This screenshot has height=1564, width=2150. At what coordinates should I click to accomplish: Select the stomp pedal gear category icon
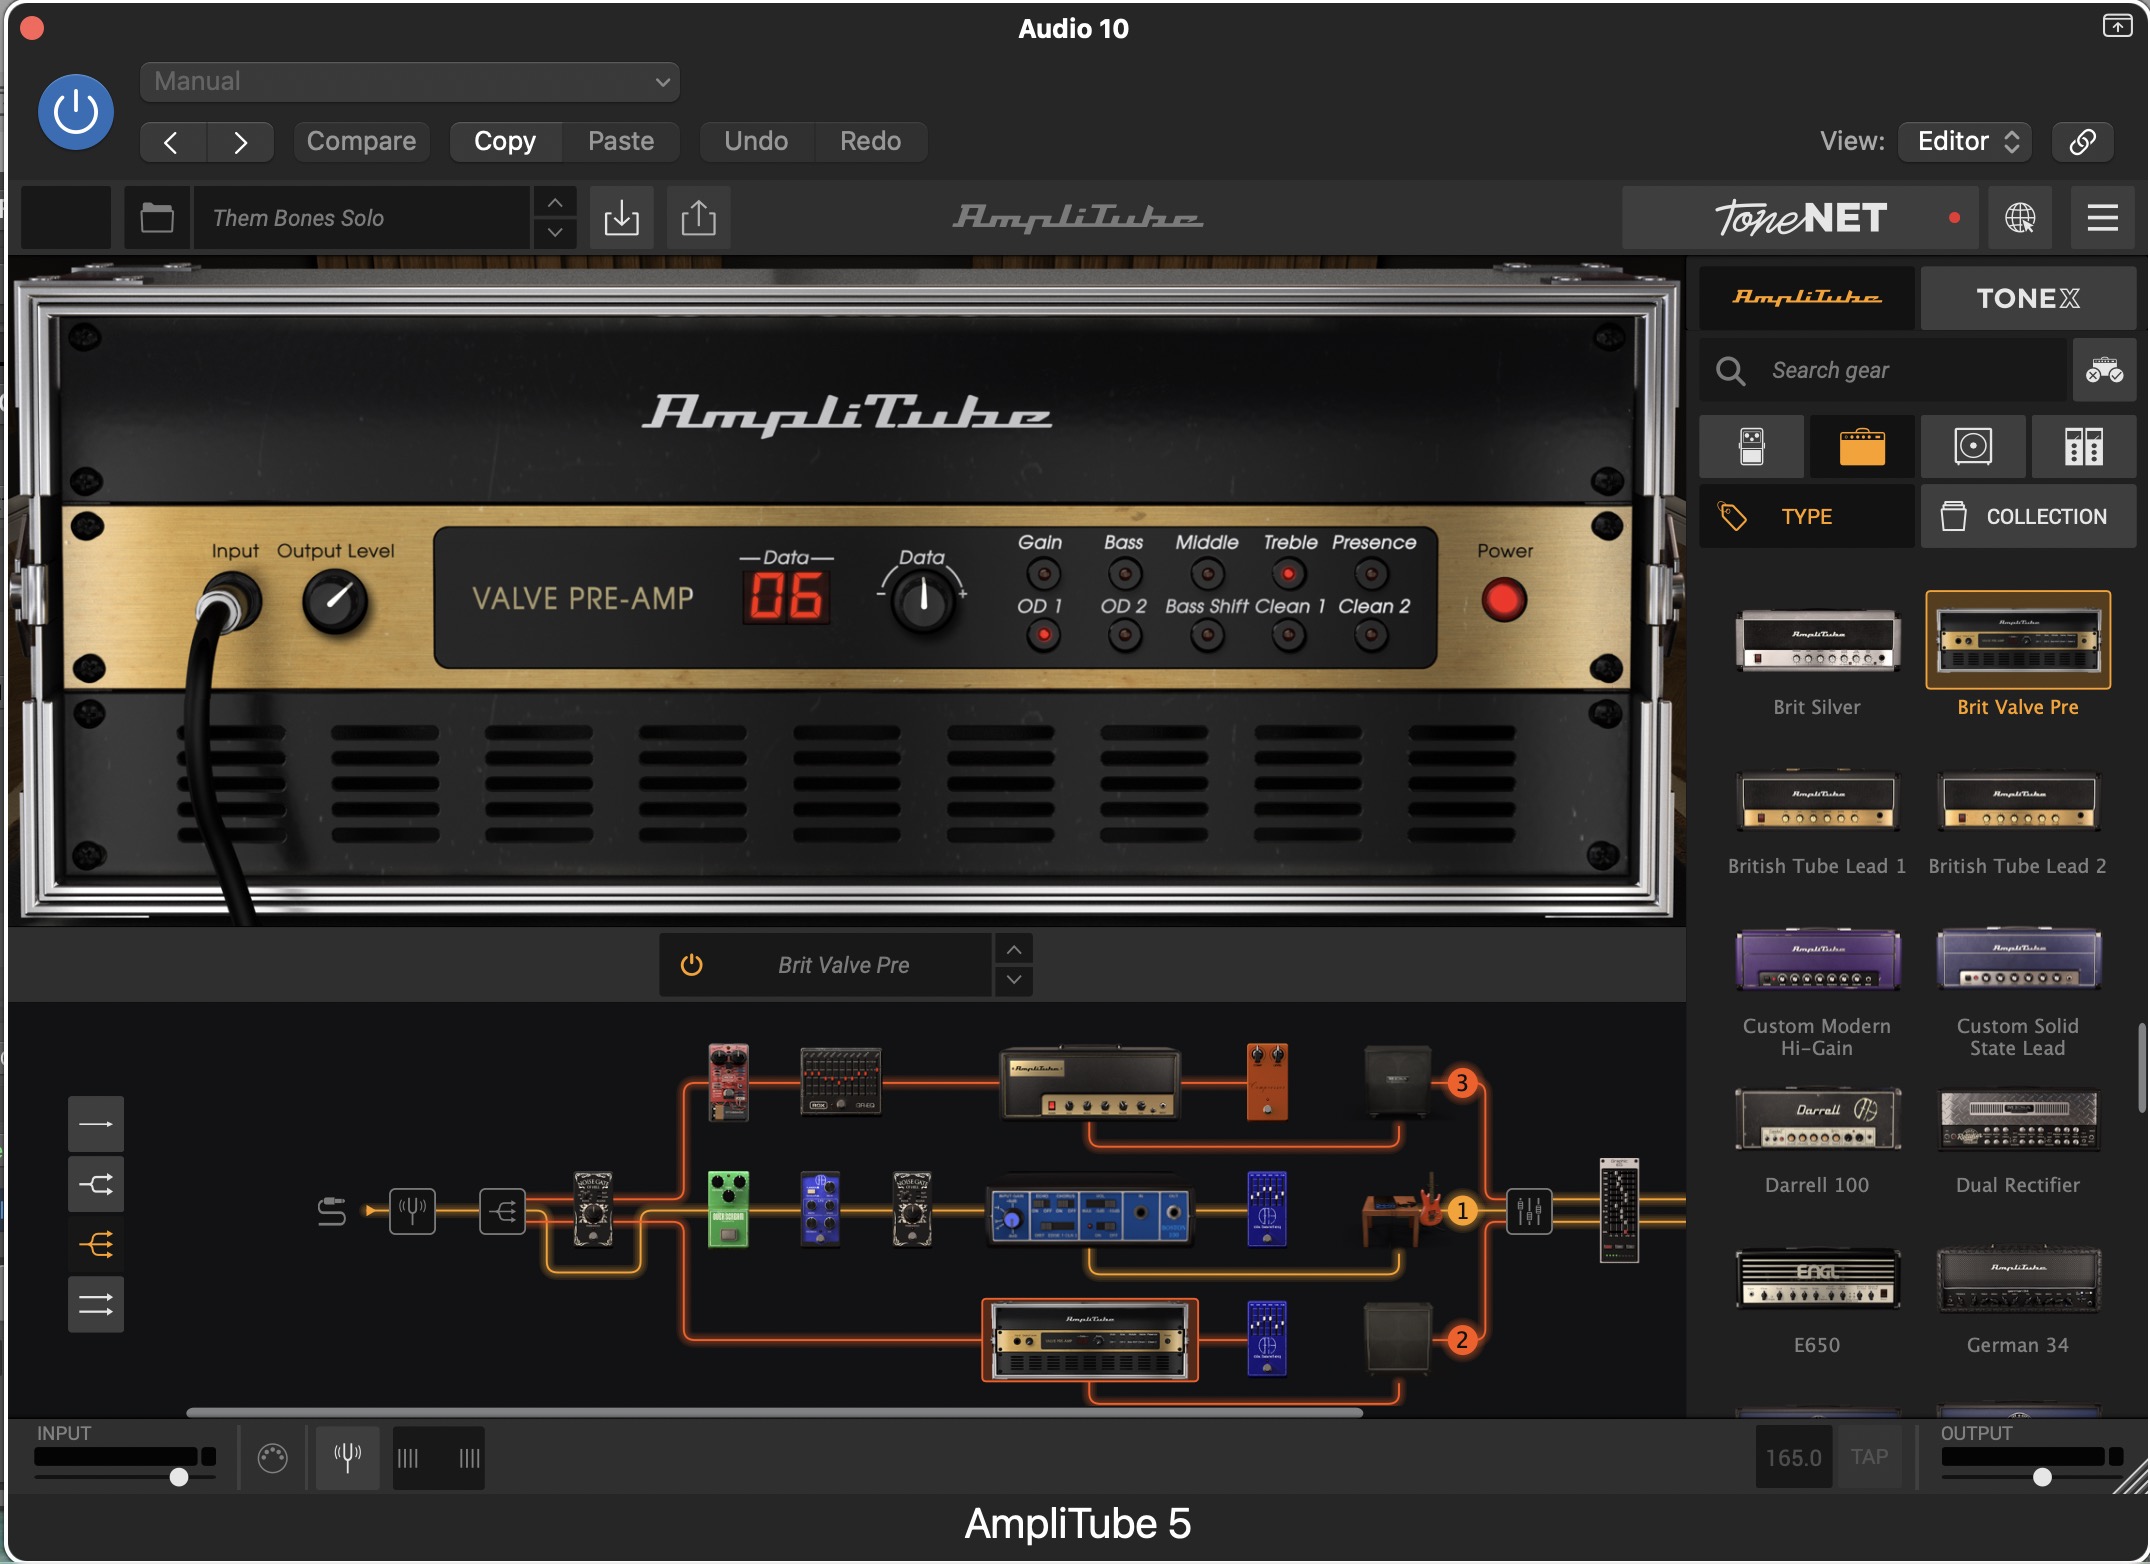click(1751, 446)
